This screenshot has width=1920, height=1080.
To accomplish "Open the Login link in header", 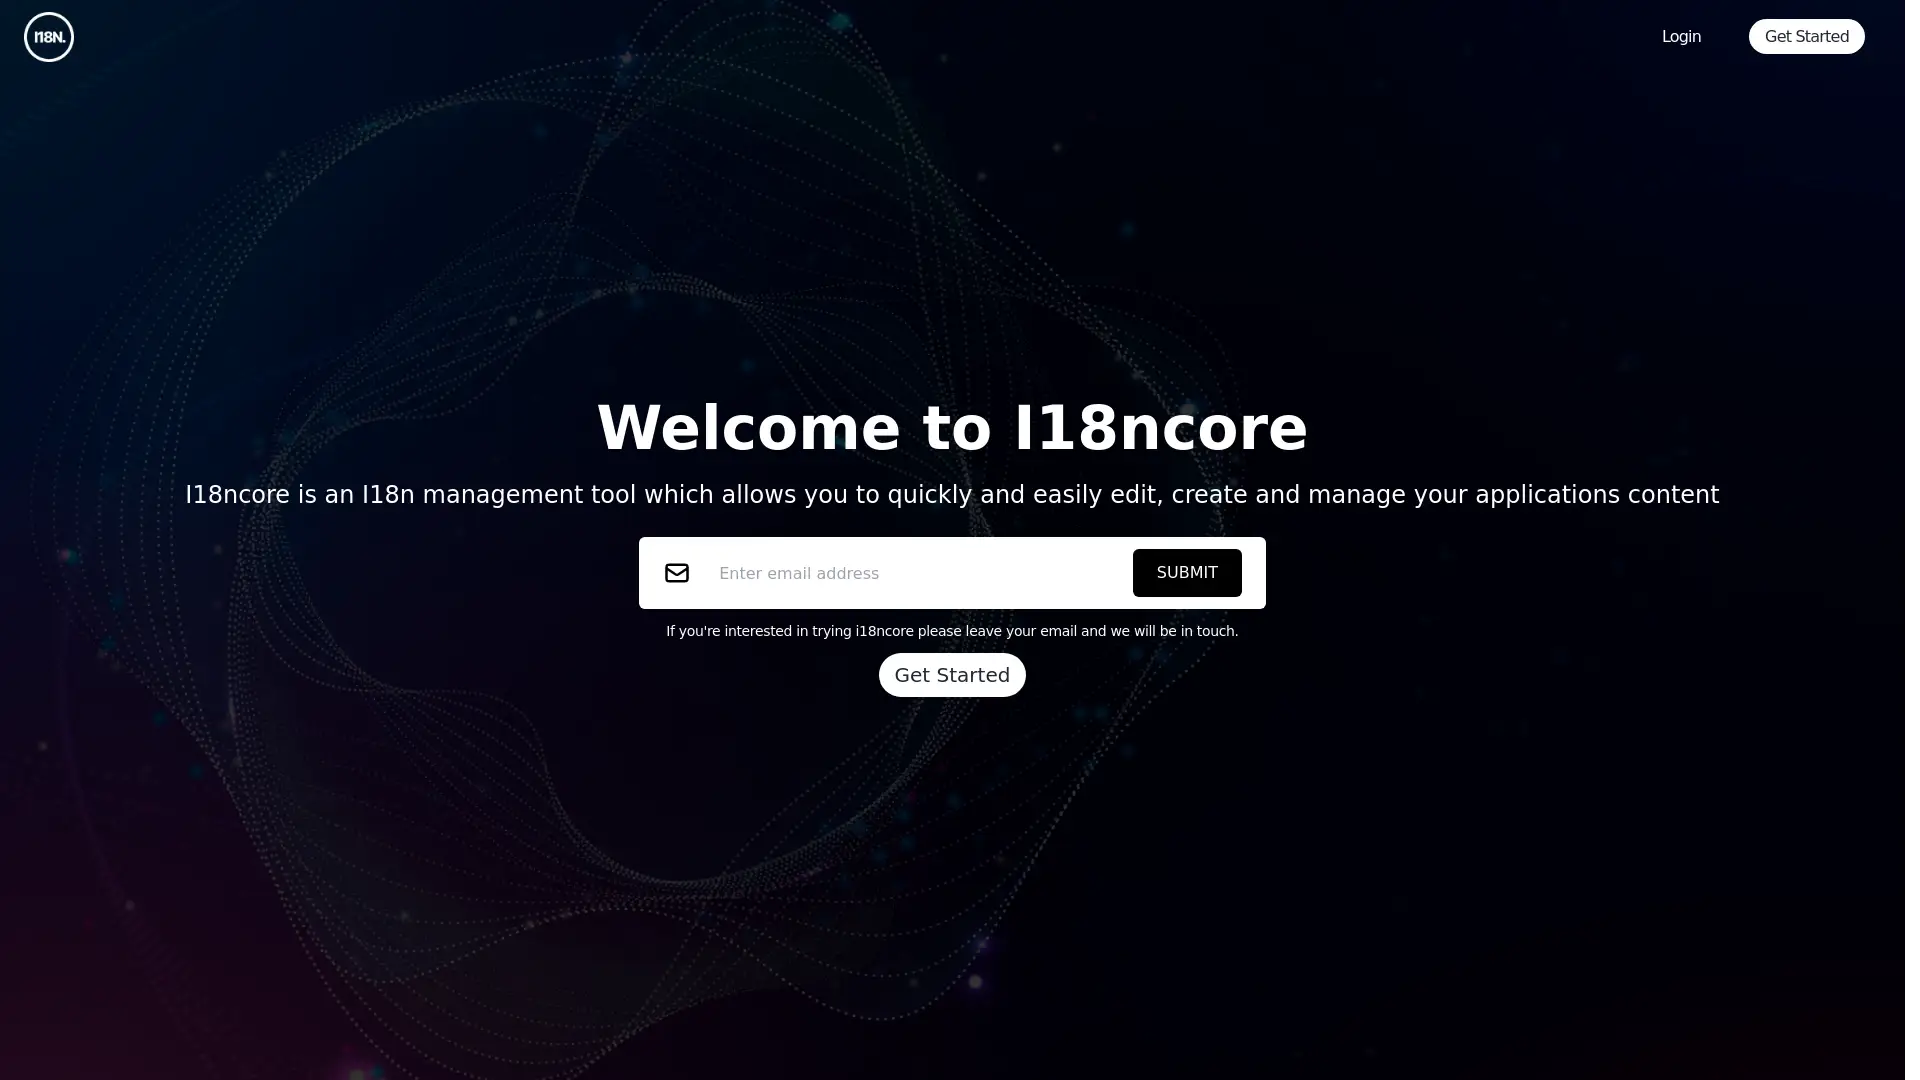I will (1681, 37).
